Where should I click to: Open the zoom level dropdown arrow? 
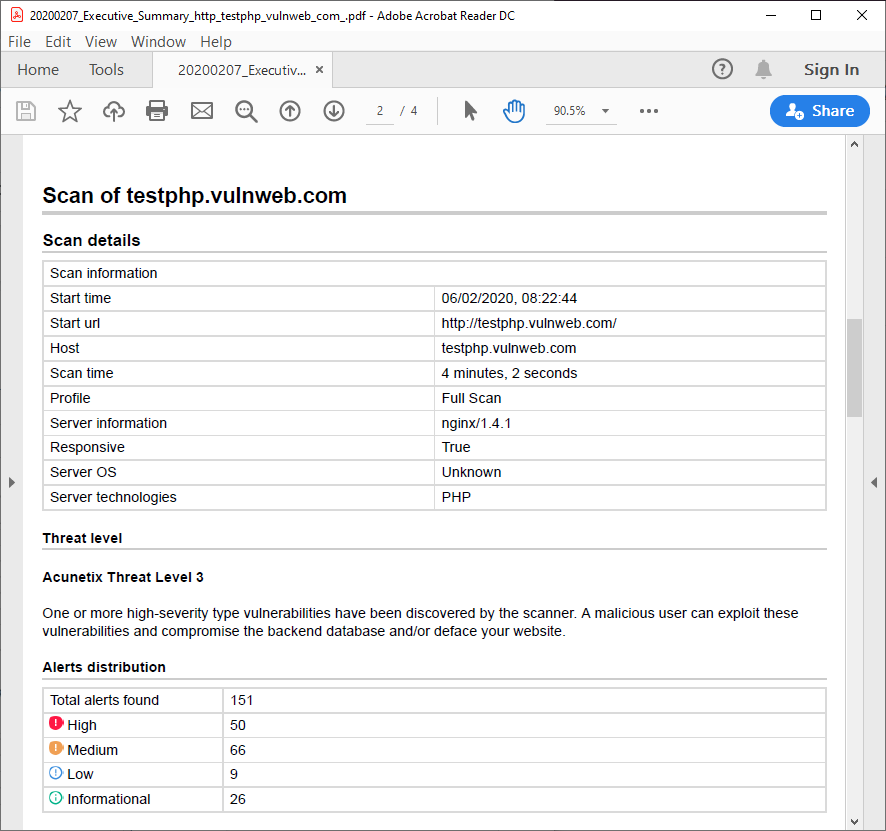pyautogui.click(x=605, y=111)
